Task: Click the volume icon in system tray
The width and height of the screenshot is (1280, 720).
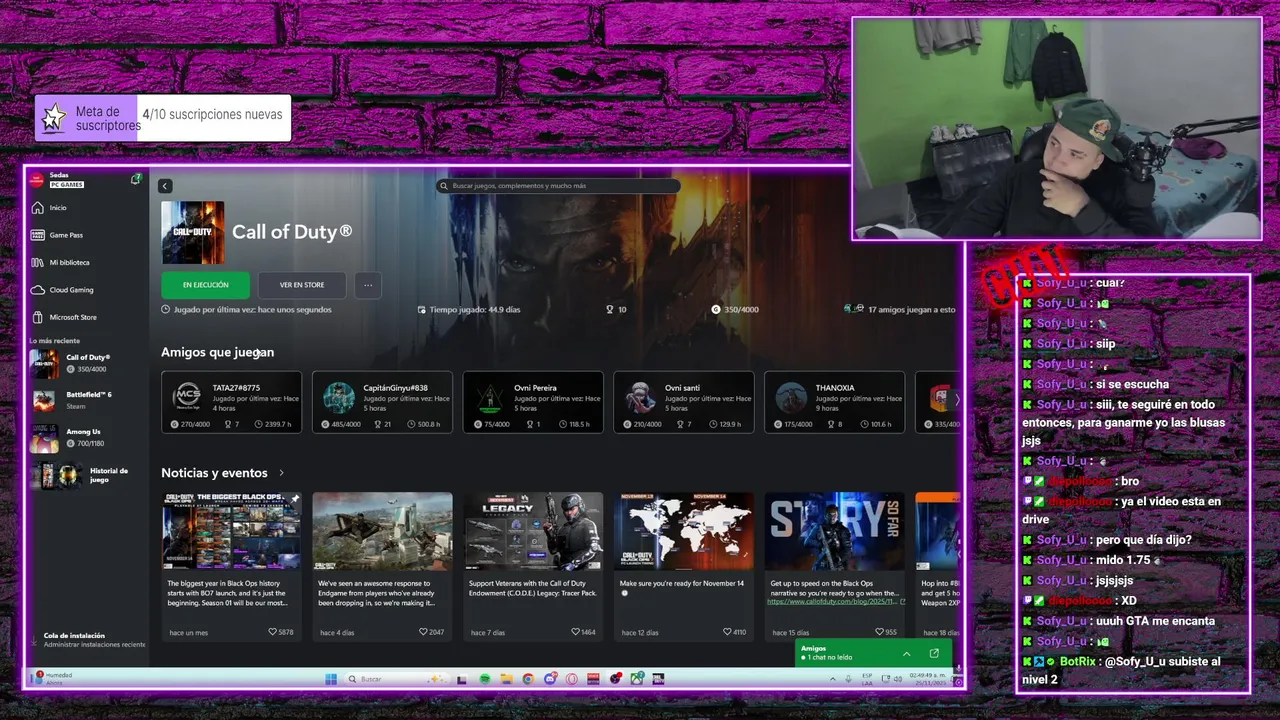Action: 898,679
